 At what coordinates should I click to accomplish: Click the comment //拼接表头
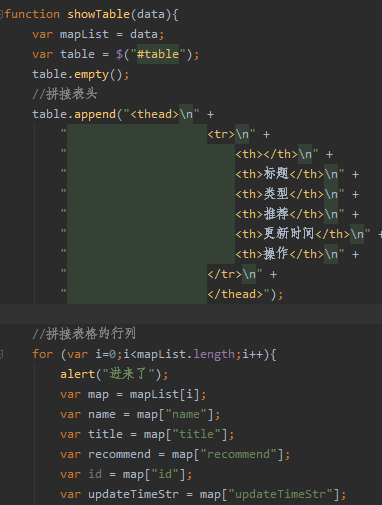click(x=65, y=94)
